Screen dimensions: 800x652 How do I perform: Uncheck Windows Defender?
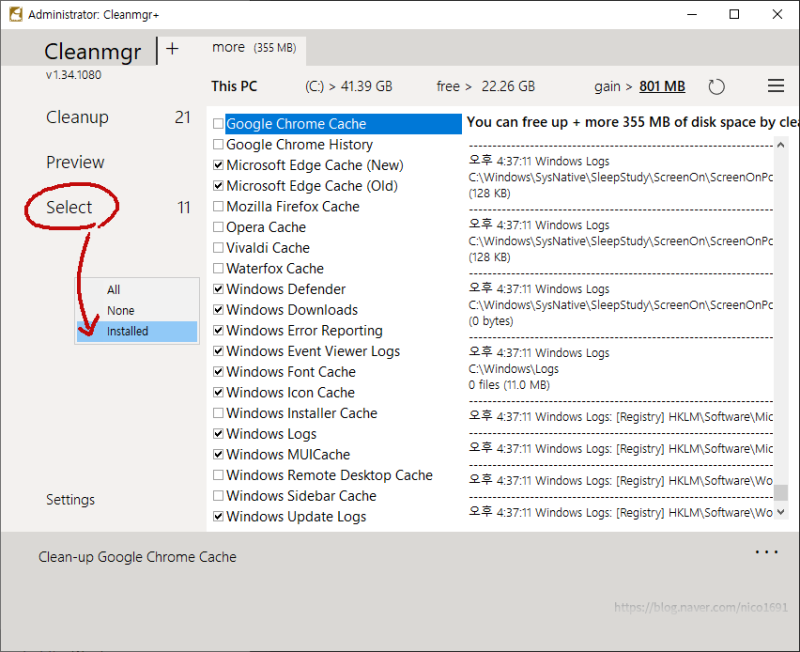(218, 289)
